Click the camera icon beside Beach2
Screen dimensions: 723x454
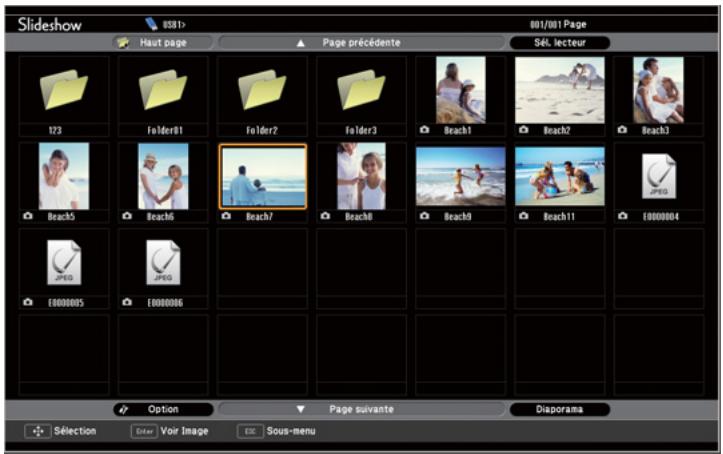pos(523,130)
